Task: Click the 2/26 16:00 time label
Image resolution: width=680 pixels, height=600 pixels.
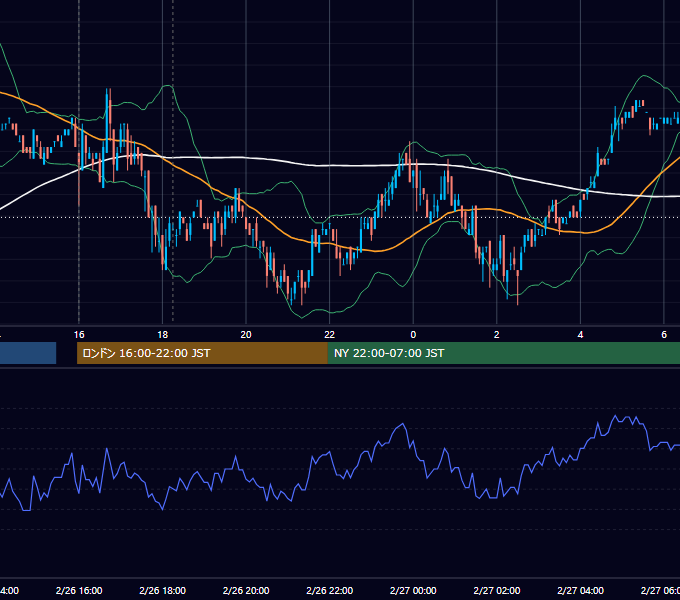Action: pyautogui.click(x=79, y=590)
